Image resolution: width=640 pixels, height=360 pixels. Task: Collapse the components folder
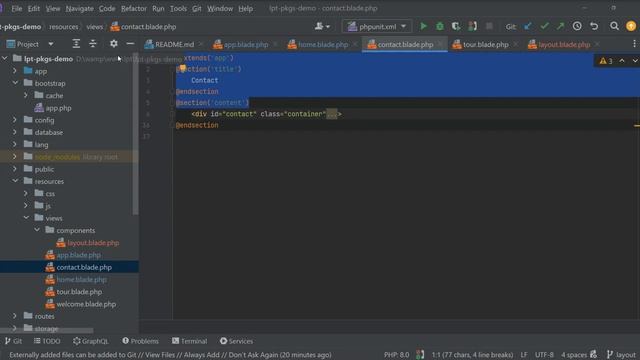pyautogui.click(x=37, y=230)
